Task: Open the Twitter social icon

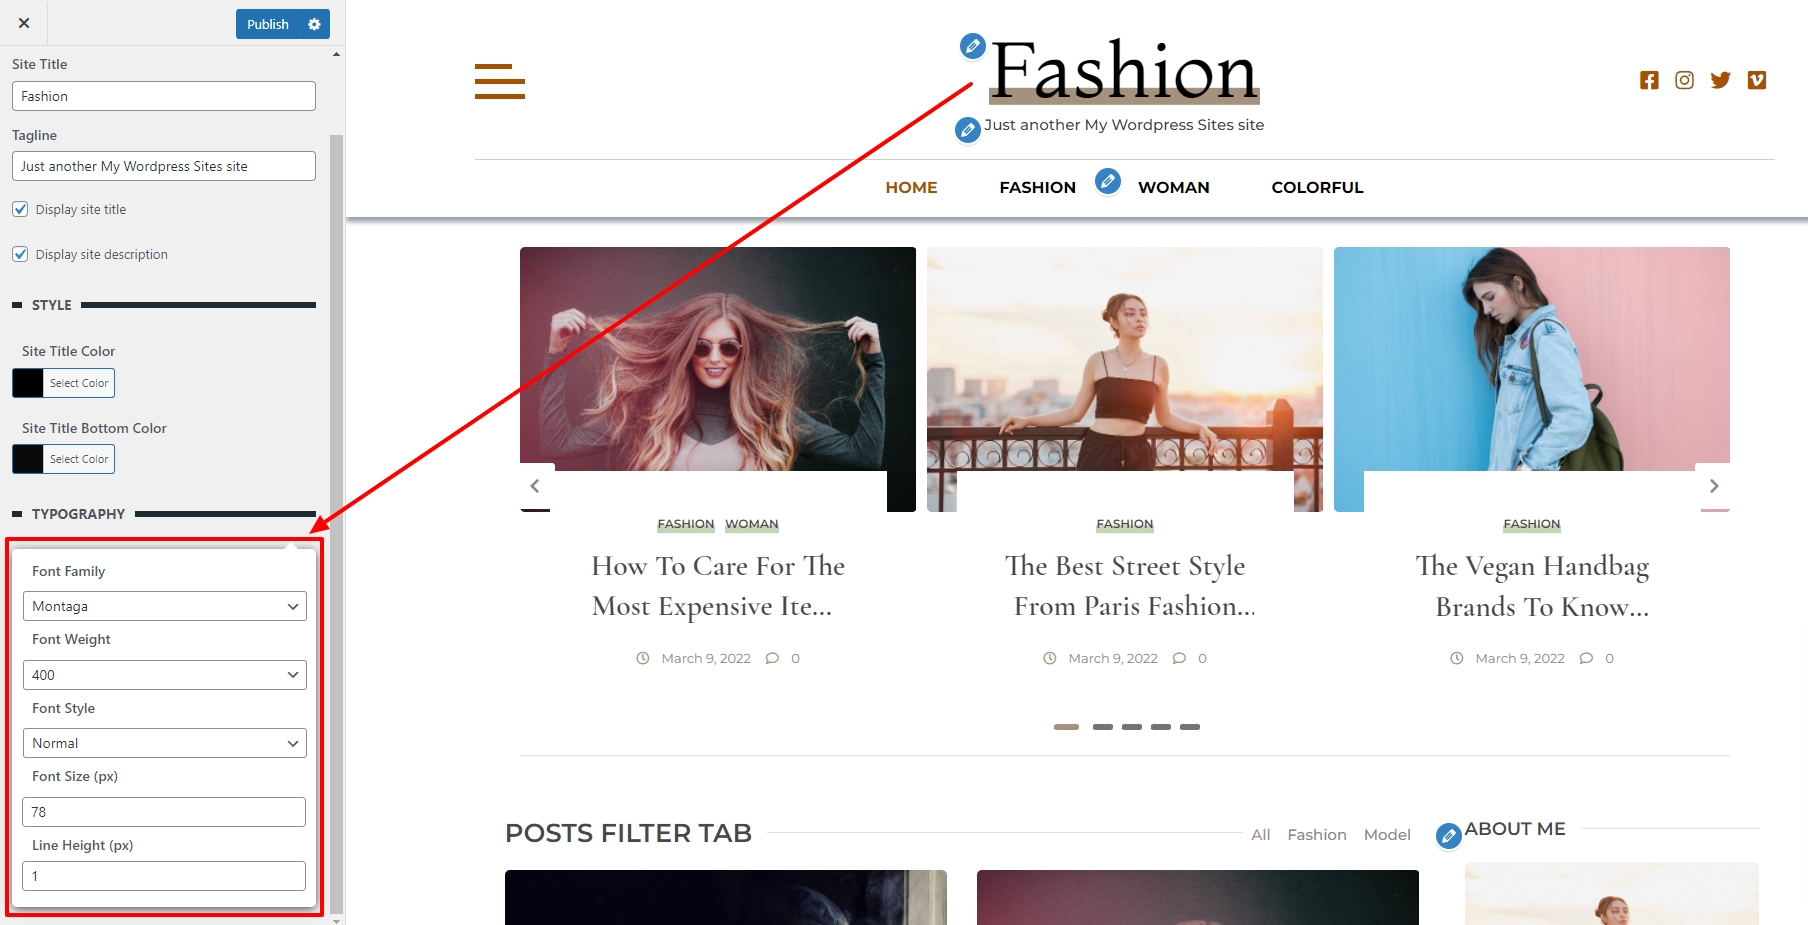Action: (1720, 80)
